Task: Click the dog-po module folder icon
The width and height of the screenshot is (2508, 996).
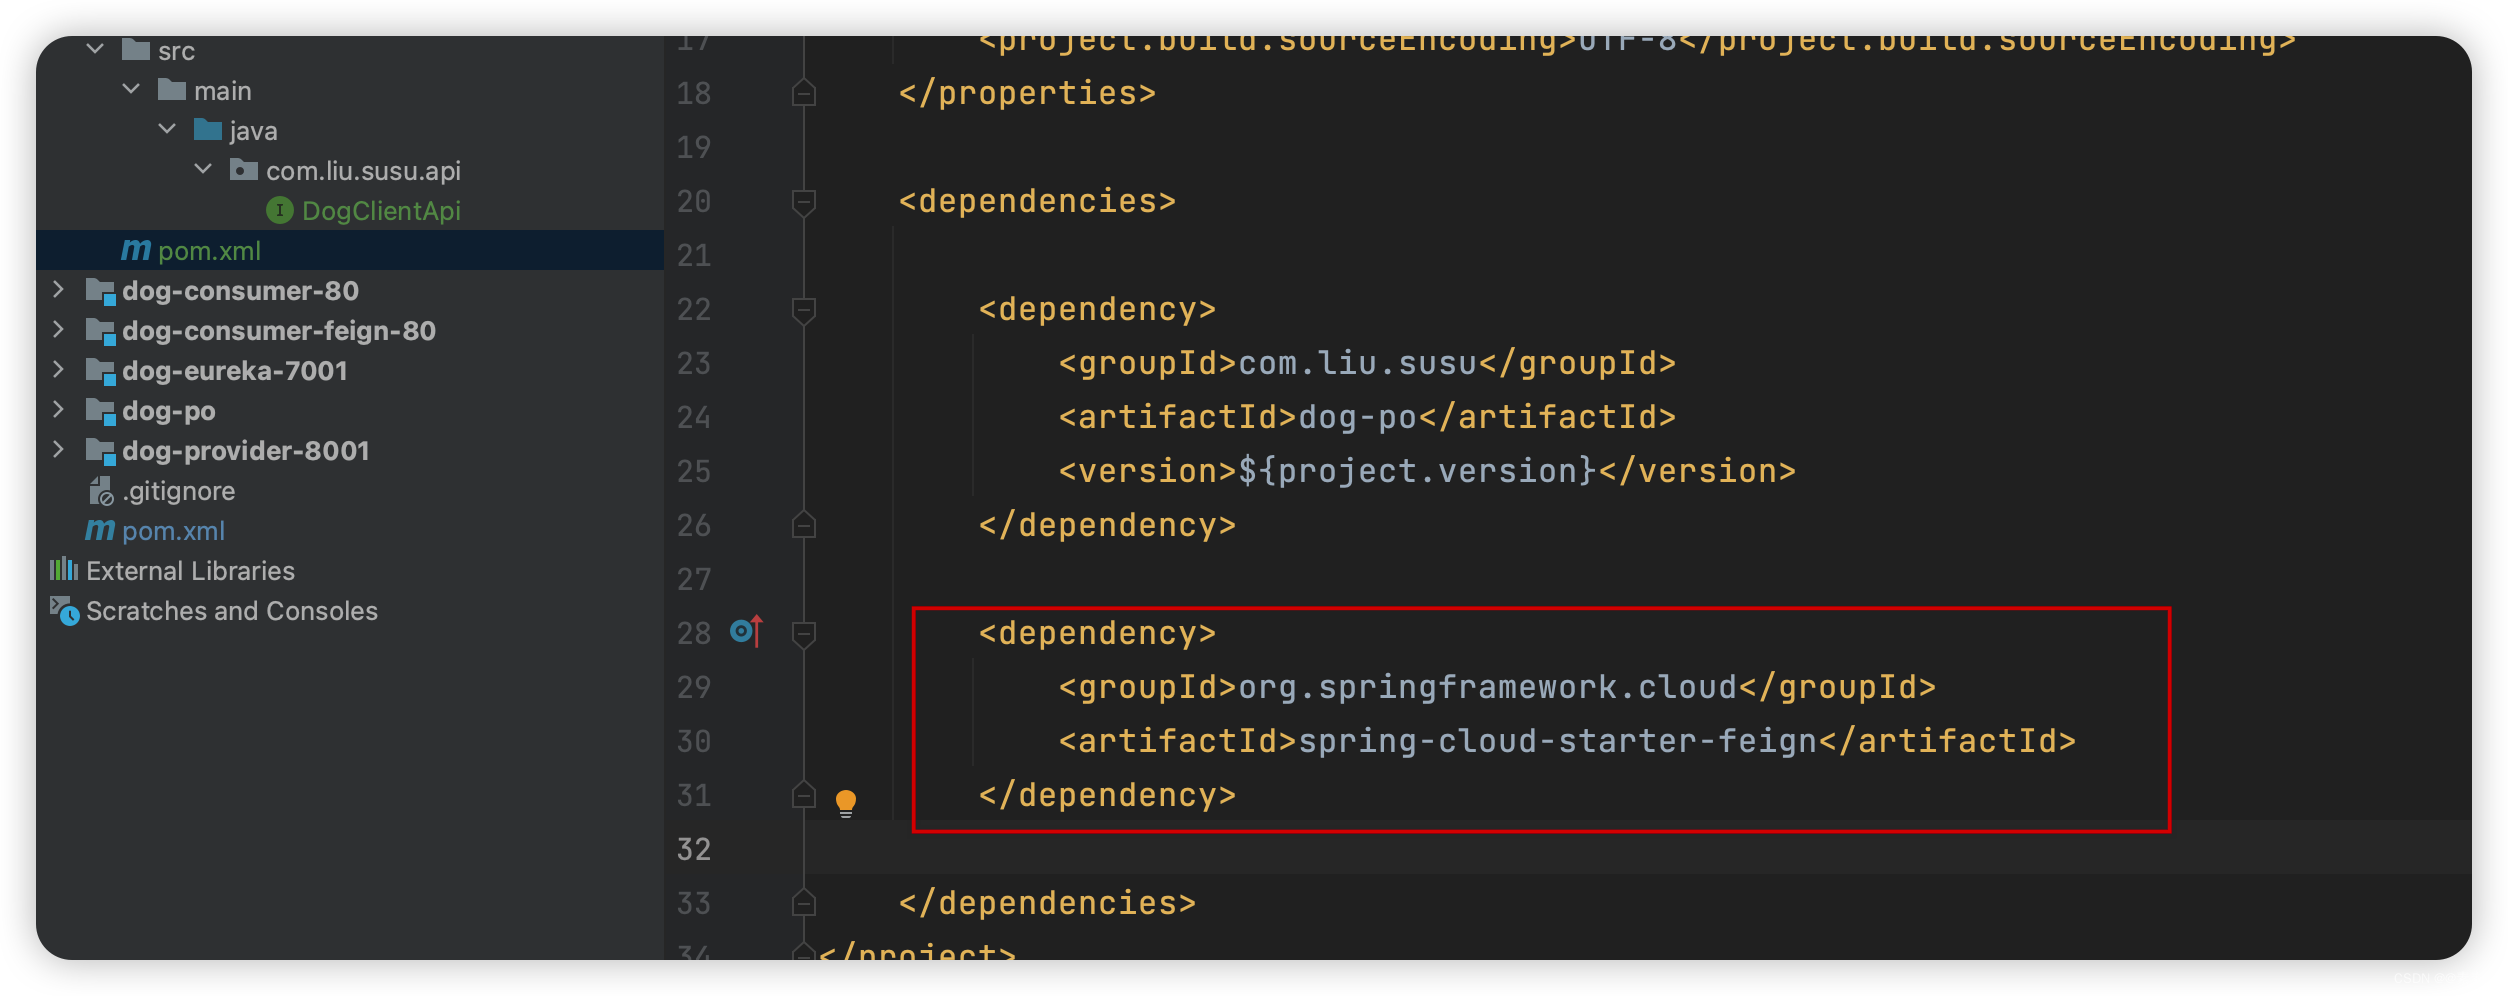Action: [x=100, y=411]
